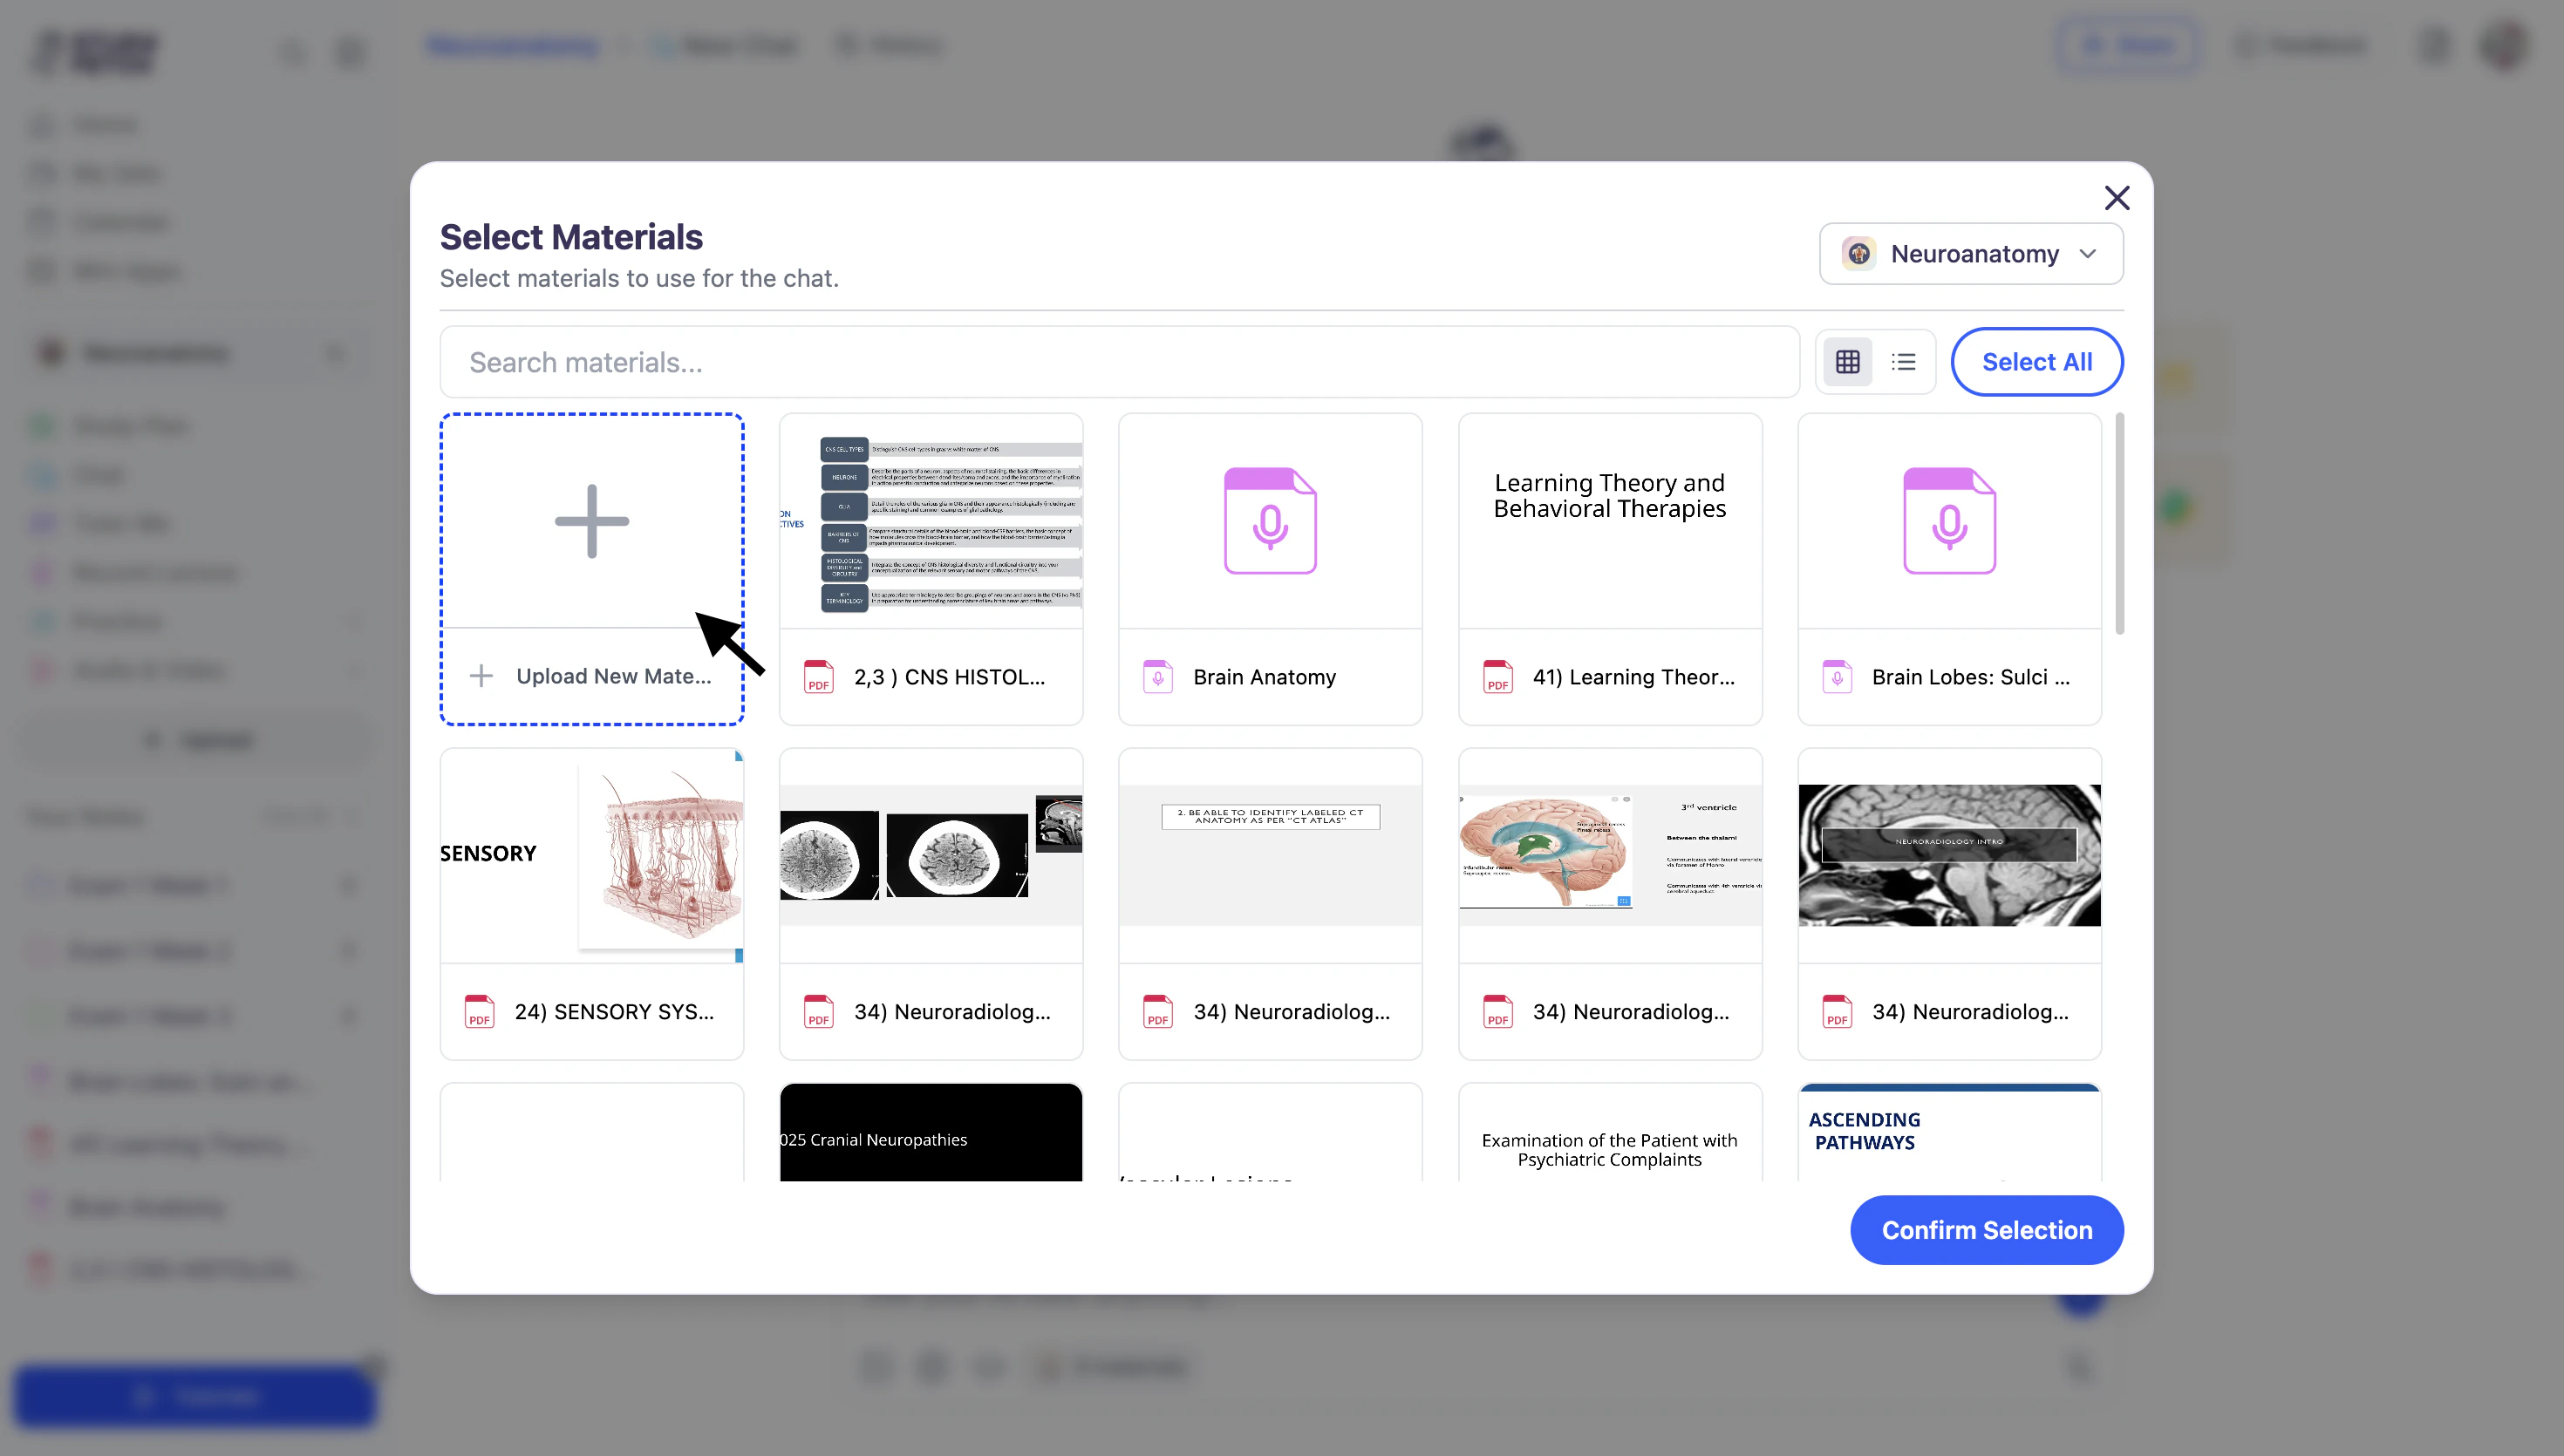Click the materials list vertical scrollbar
Screen dimensions: 2564x1456
click(x=2119, y=524)
